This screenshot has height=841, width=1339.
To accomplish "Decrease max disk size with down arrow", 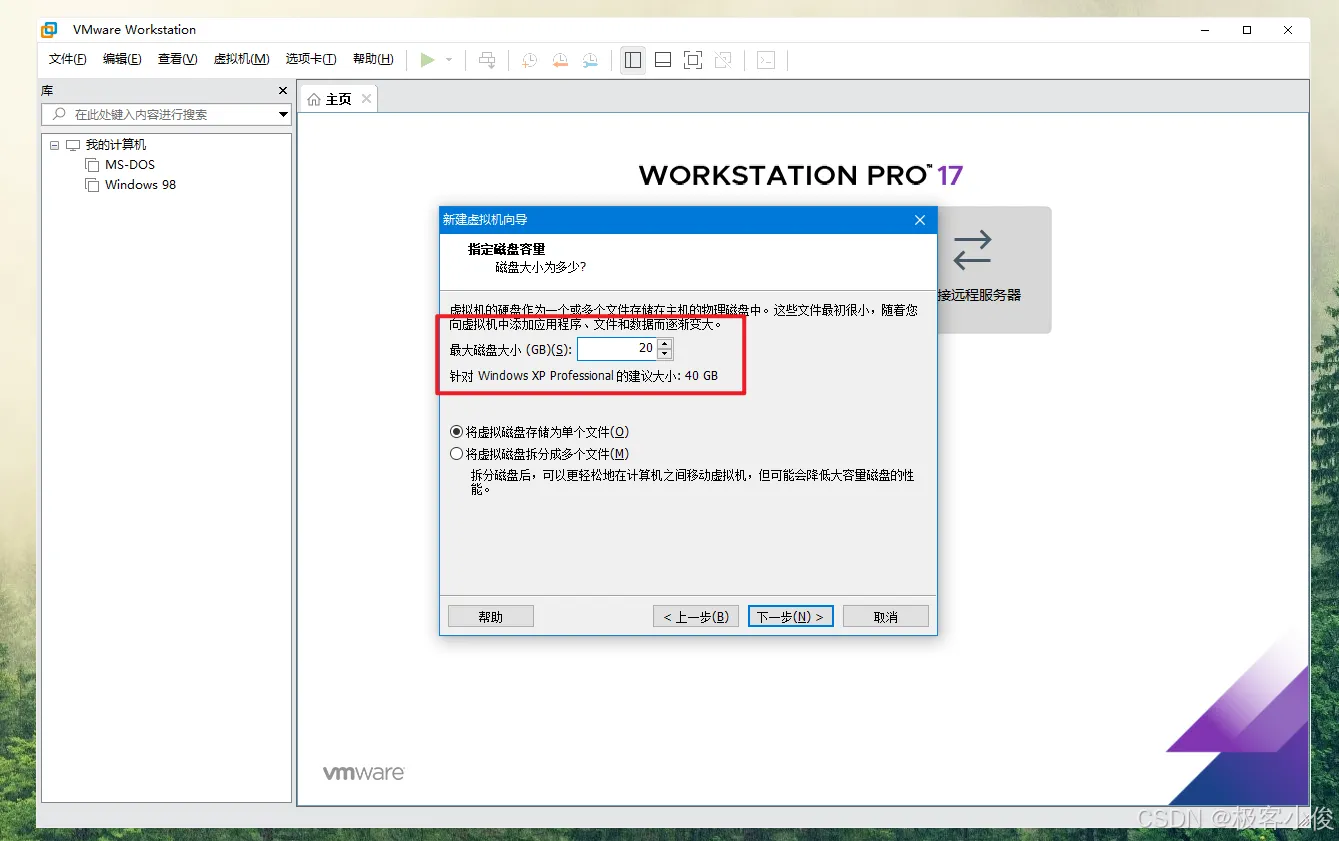I will pos(665,354).
